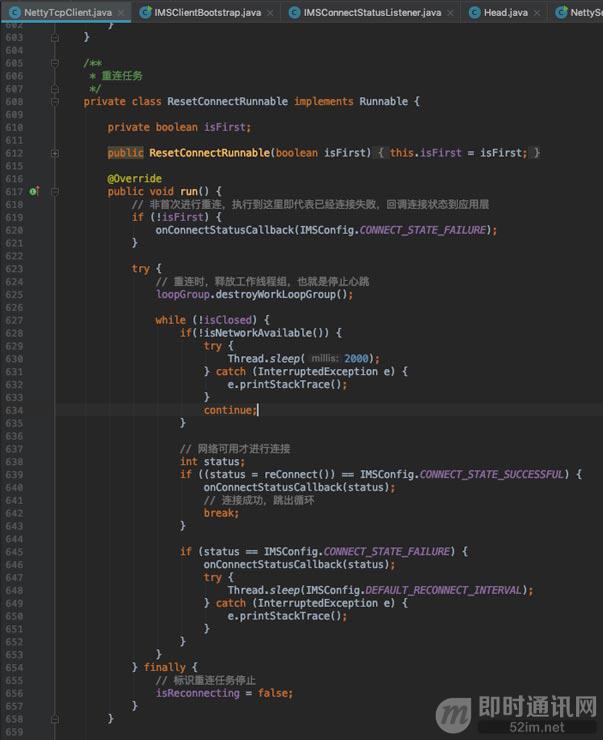This screenshot has width=603, height=740.
Task: Click onConnectStatusCallback(status) on line 640
Action: coord(299,487)
